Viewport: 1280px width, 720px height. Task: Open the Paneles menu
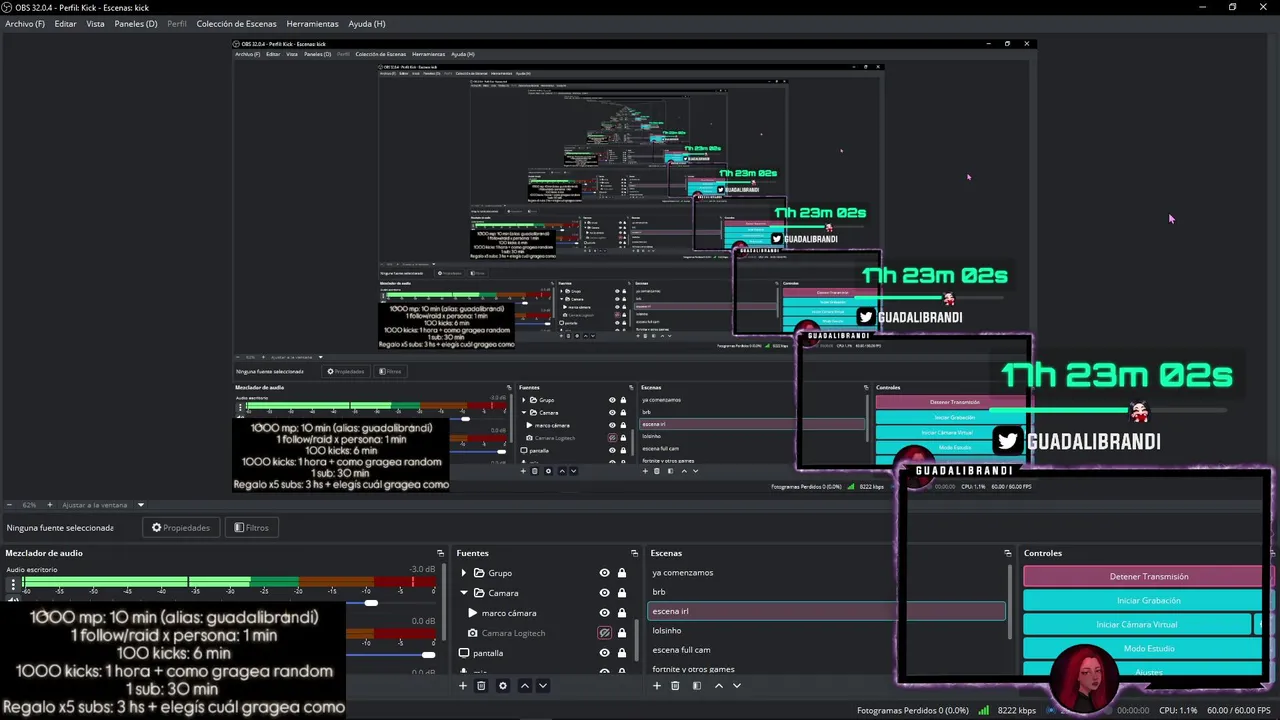coord(136,23)
